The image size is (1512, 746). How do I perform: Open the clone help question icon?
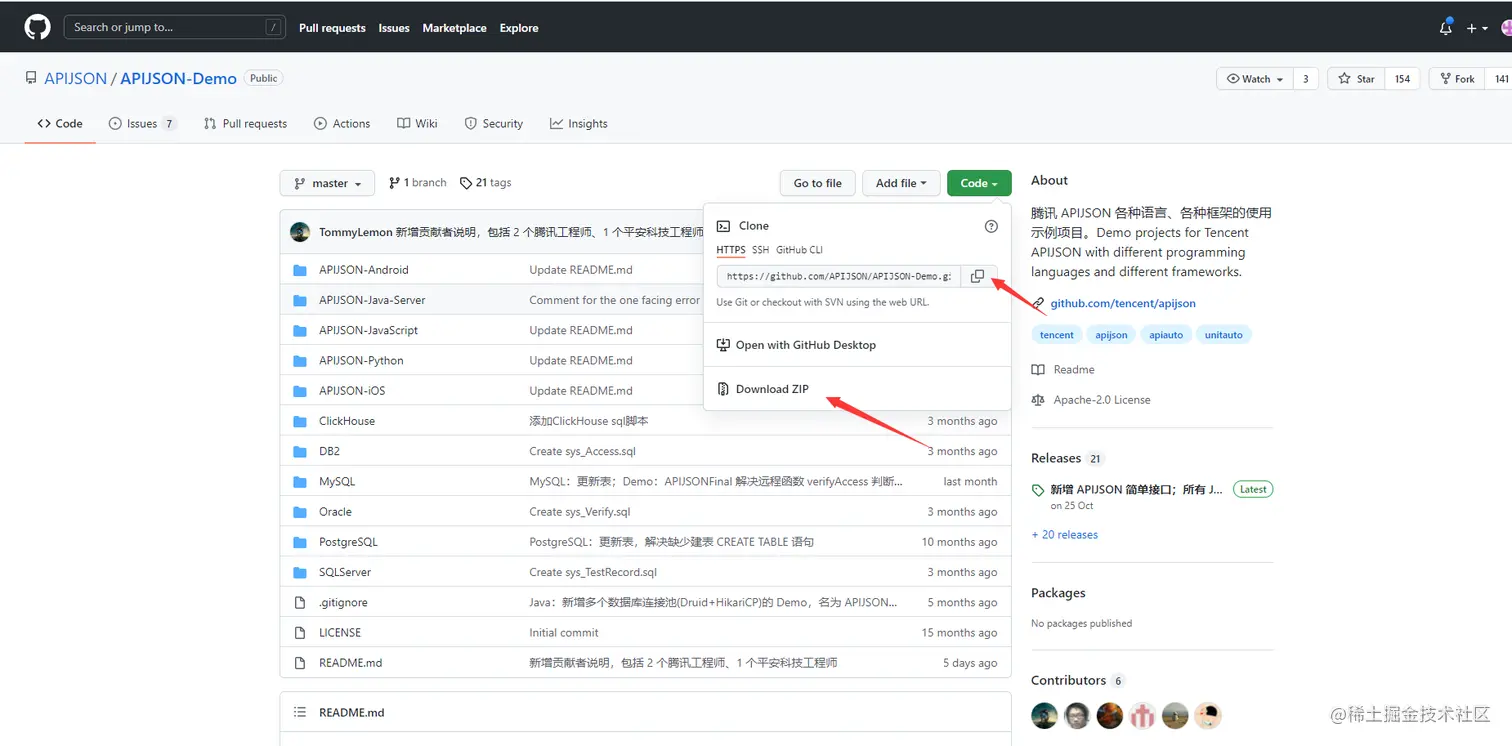click(x=991, y=226)
